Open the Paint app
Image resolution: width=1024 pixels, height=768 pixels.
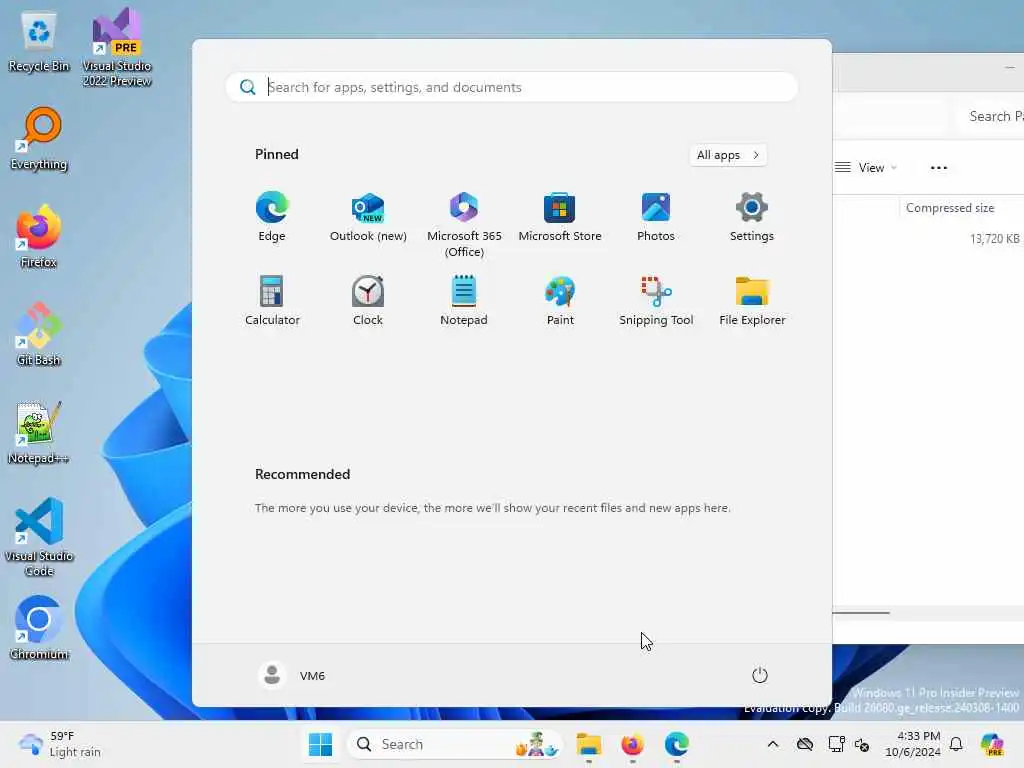[x=560, y=301]
